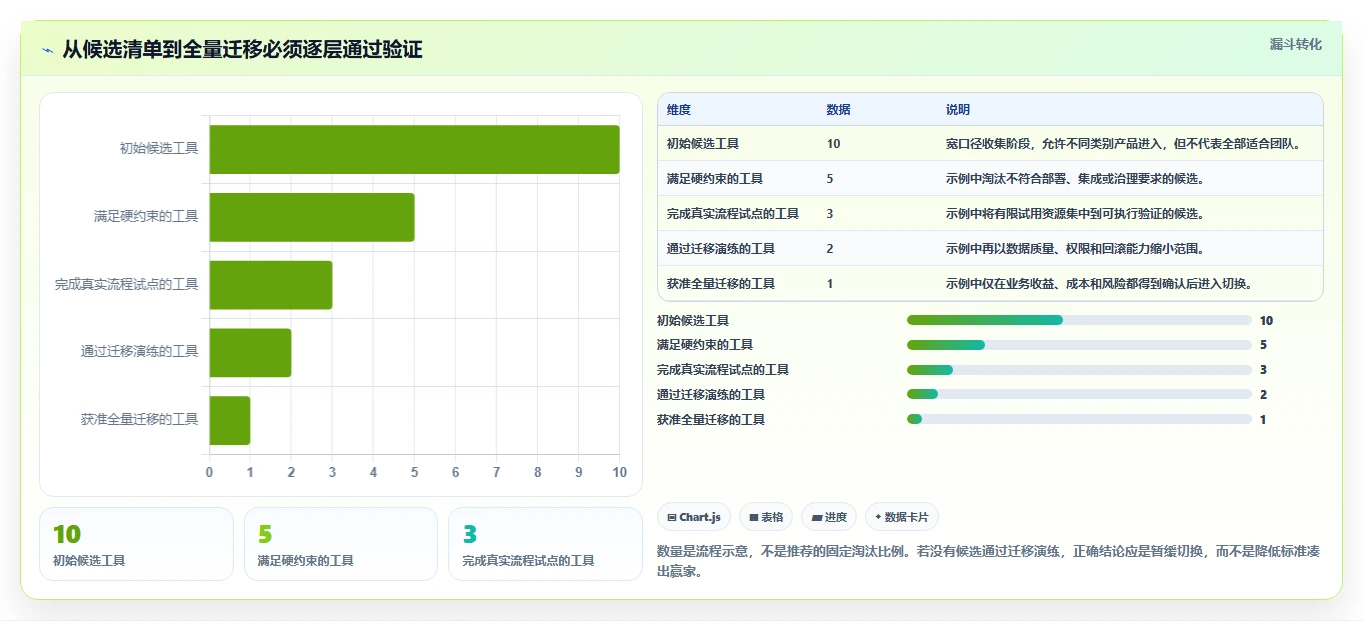
Task: Click the description starting 示例中淘汰不符合部署
Action: pyautogui.click(x=1075, y=179)
